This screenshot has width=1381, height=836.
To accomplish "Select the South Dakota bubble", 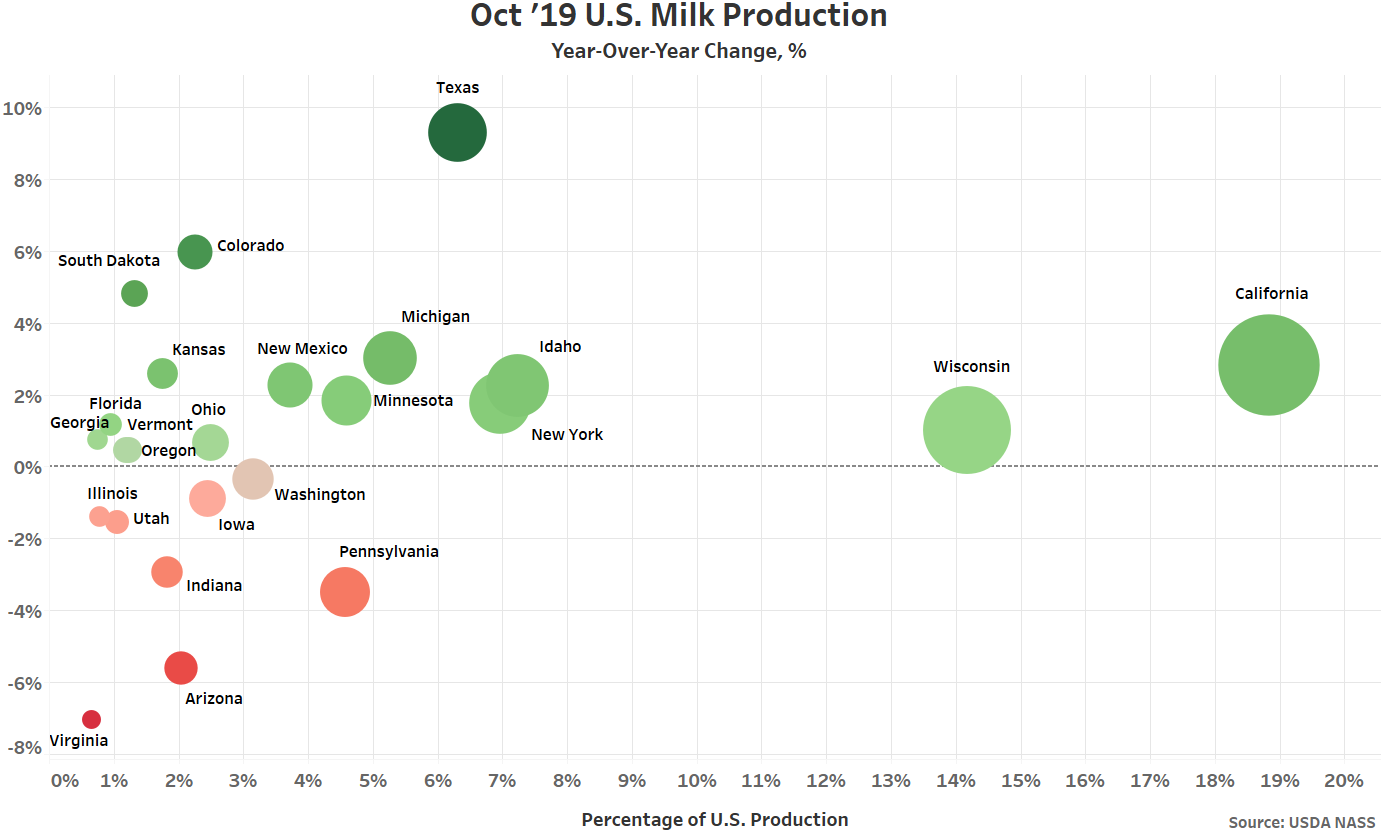I will point(135,293).
